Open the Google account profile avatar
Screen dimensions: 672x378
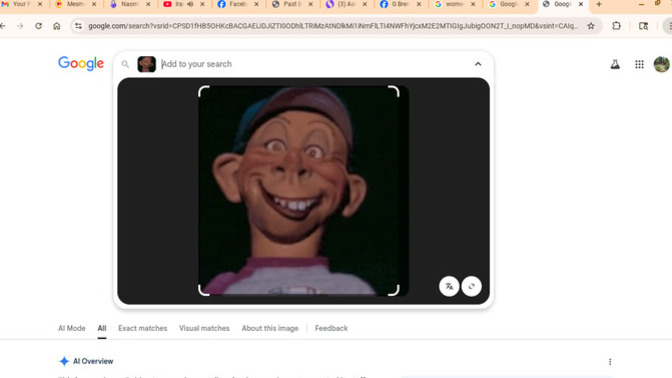(662, 64)
